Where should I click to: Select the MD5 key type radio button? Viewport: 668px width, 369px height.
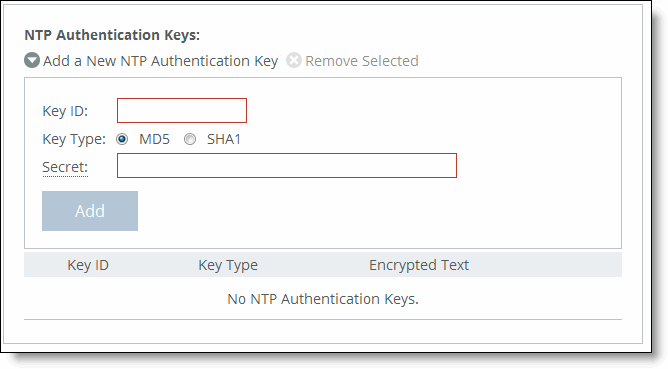(122, 139)
